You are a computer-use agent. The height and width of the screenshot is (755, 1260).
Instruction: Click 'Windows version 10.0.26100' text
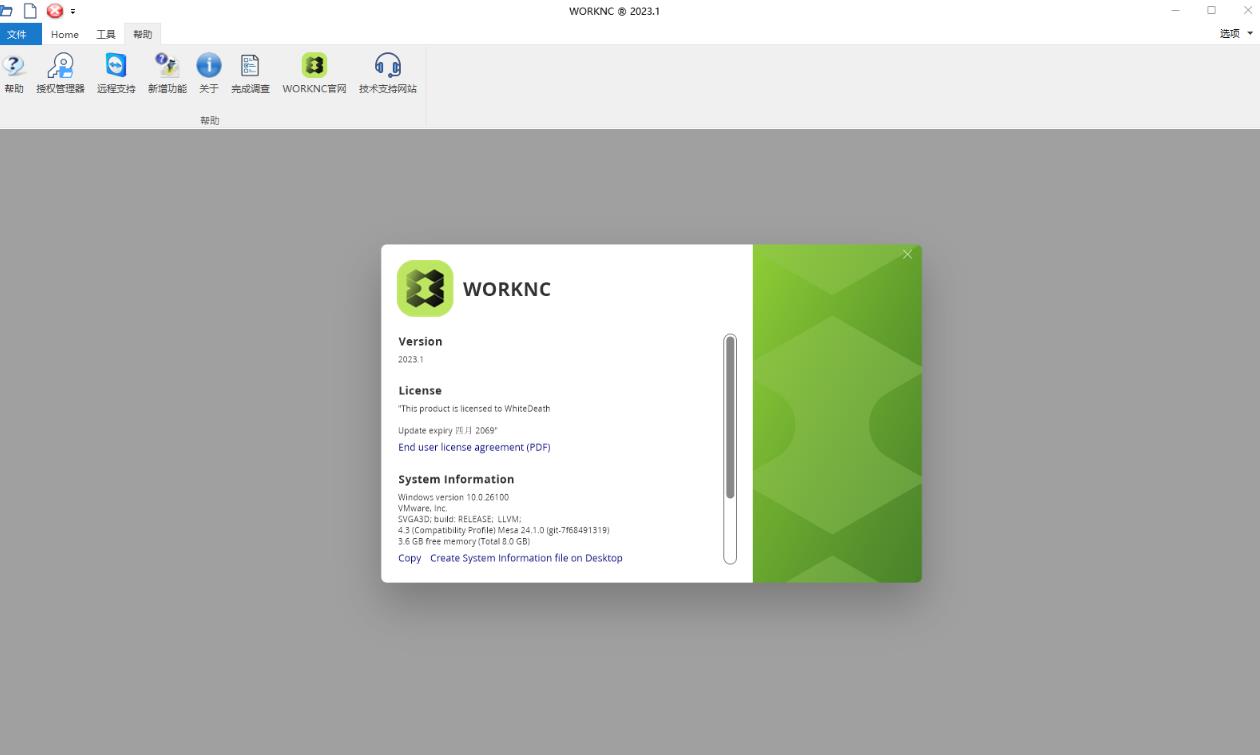453,497
